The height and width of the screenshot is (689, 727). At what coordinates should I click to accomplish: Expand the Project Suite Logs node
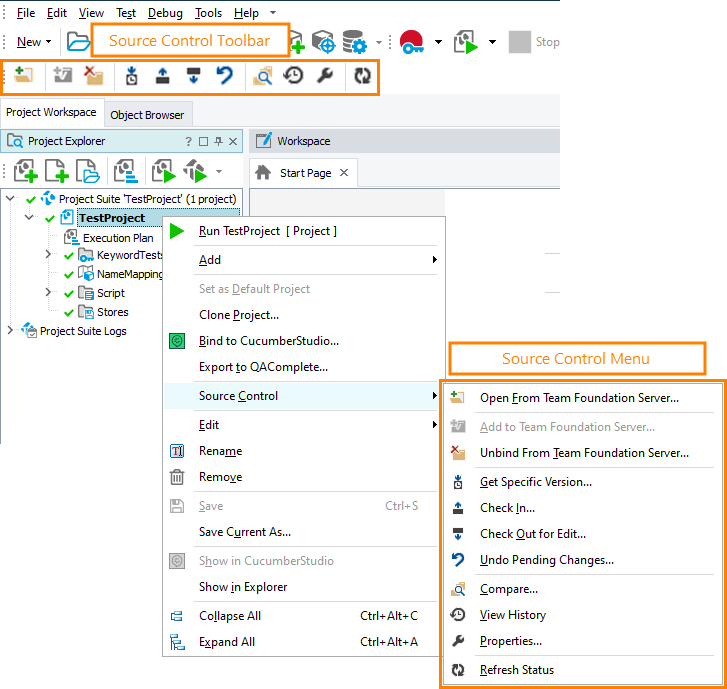pyautogui.click(x=11, y=331)
